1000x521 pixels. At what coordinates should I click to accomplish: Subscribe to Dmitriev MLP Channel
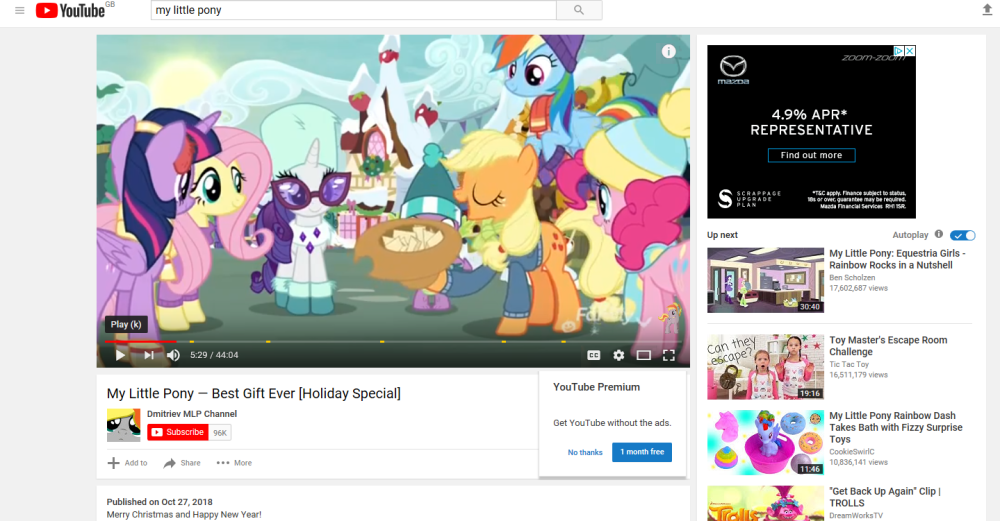pyautogui.click(x=178, y=432)
